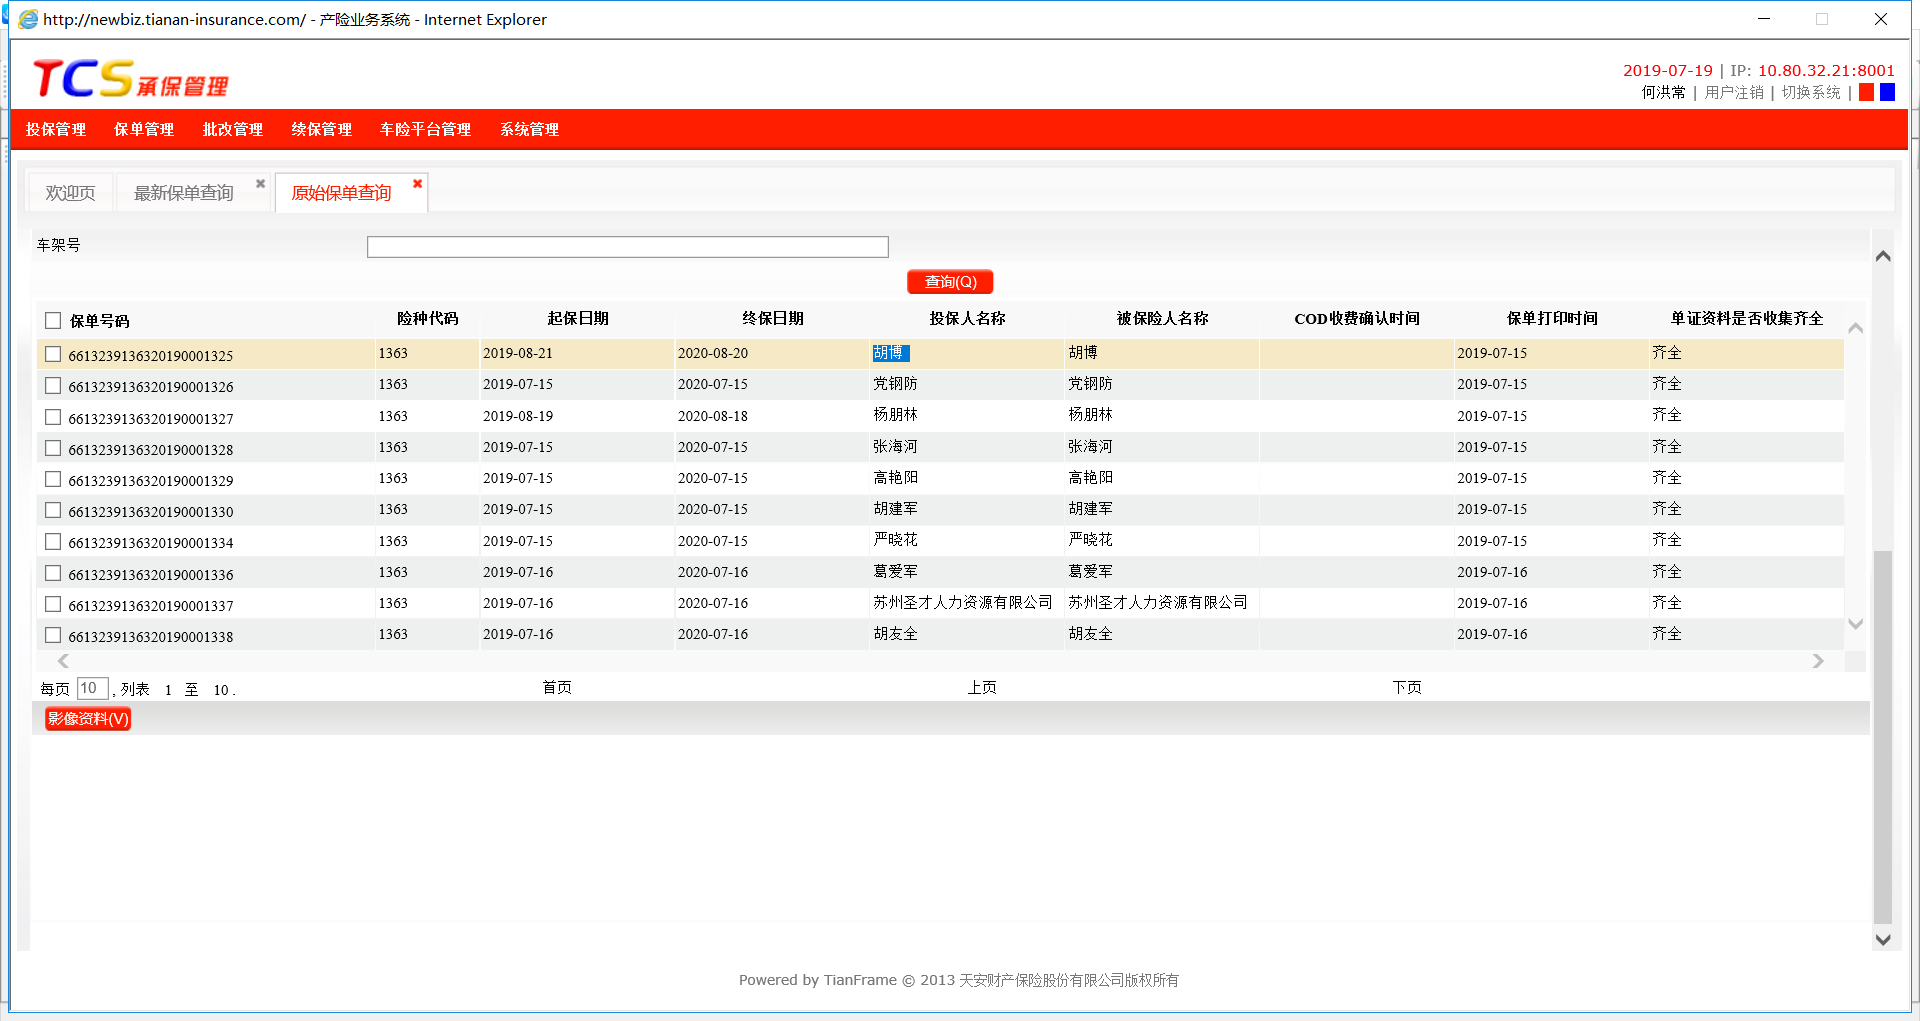Image resolution: width=1920 pixels, height=1021 pixels.
Task: Close the 原始保单查询 tab
Action: click(417, 184)
